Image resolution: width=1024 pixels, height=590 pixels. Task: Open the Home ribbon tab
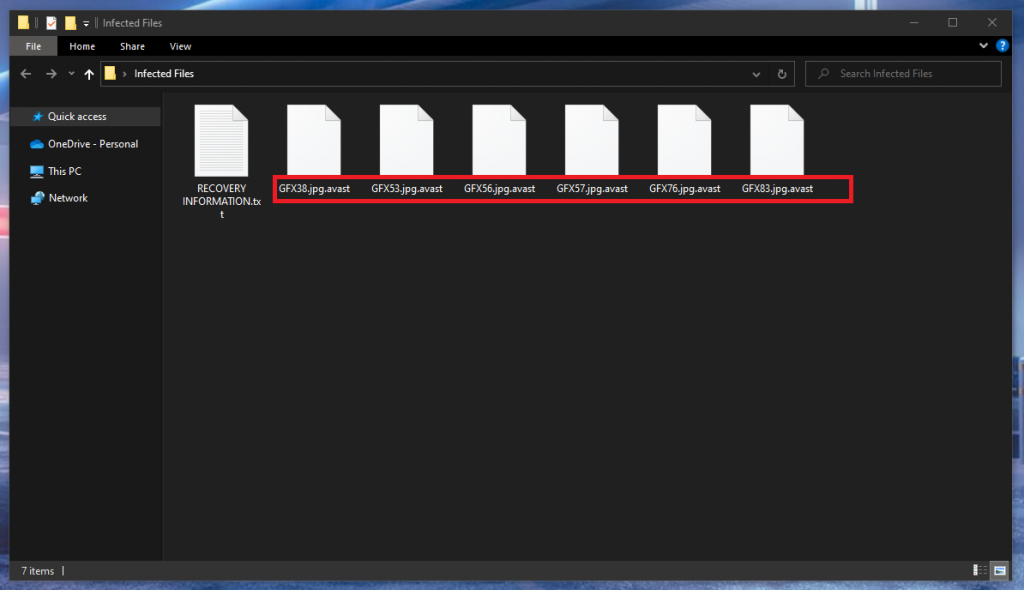(x=82, y=46)
